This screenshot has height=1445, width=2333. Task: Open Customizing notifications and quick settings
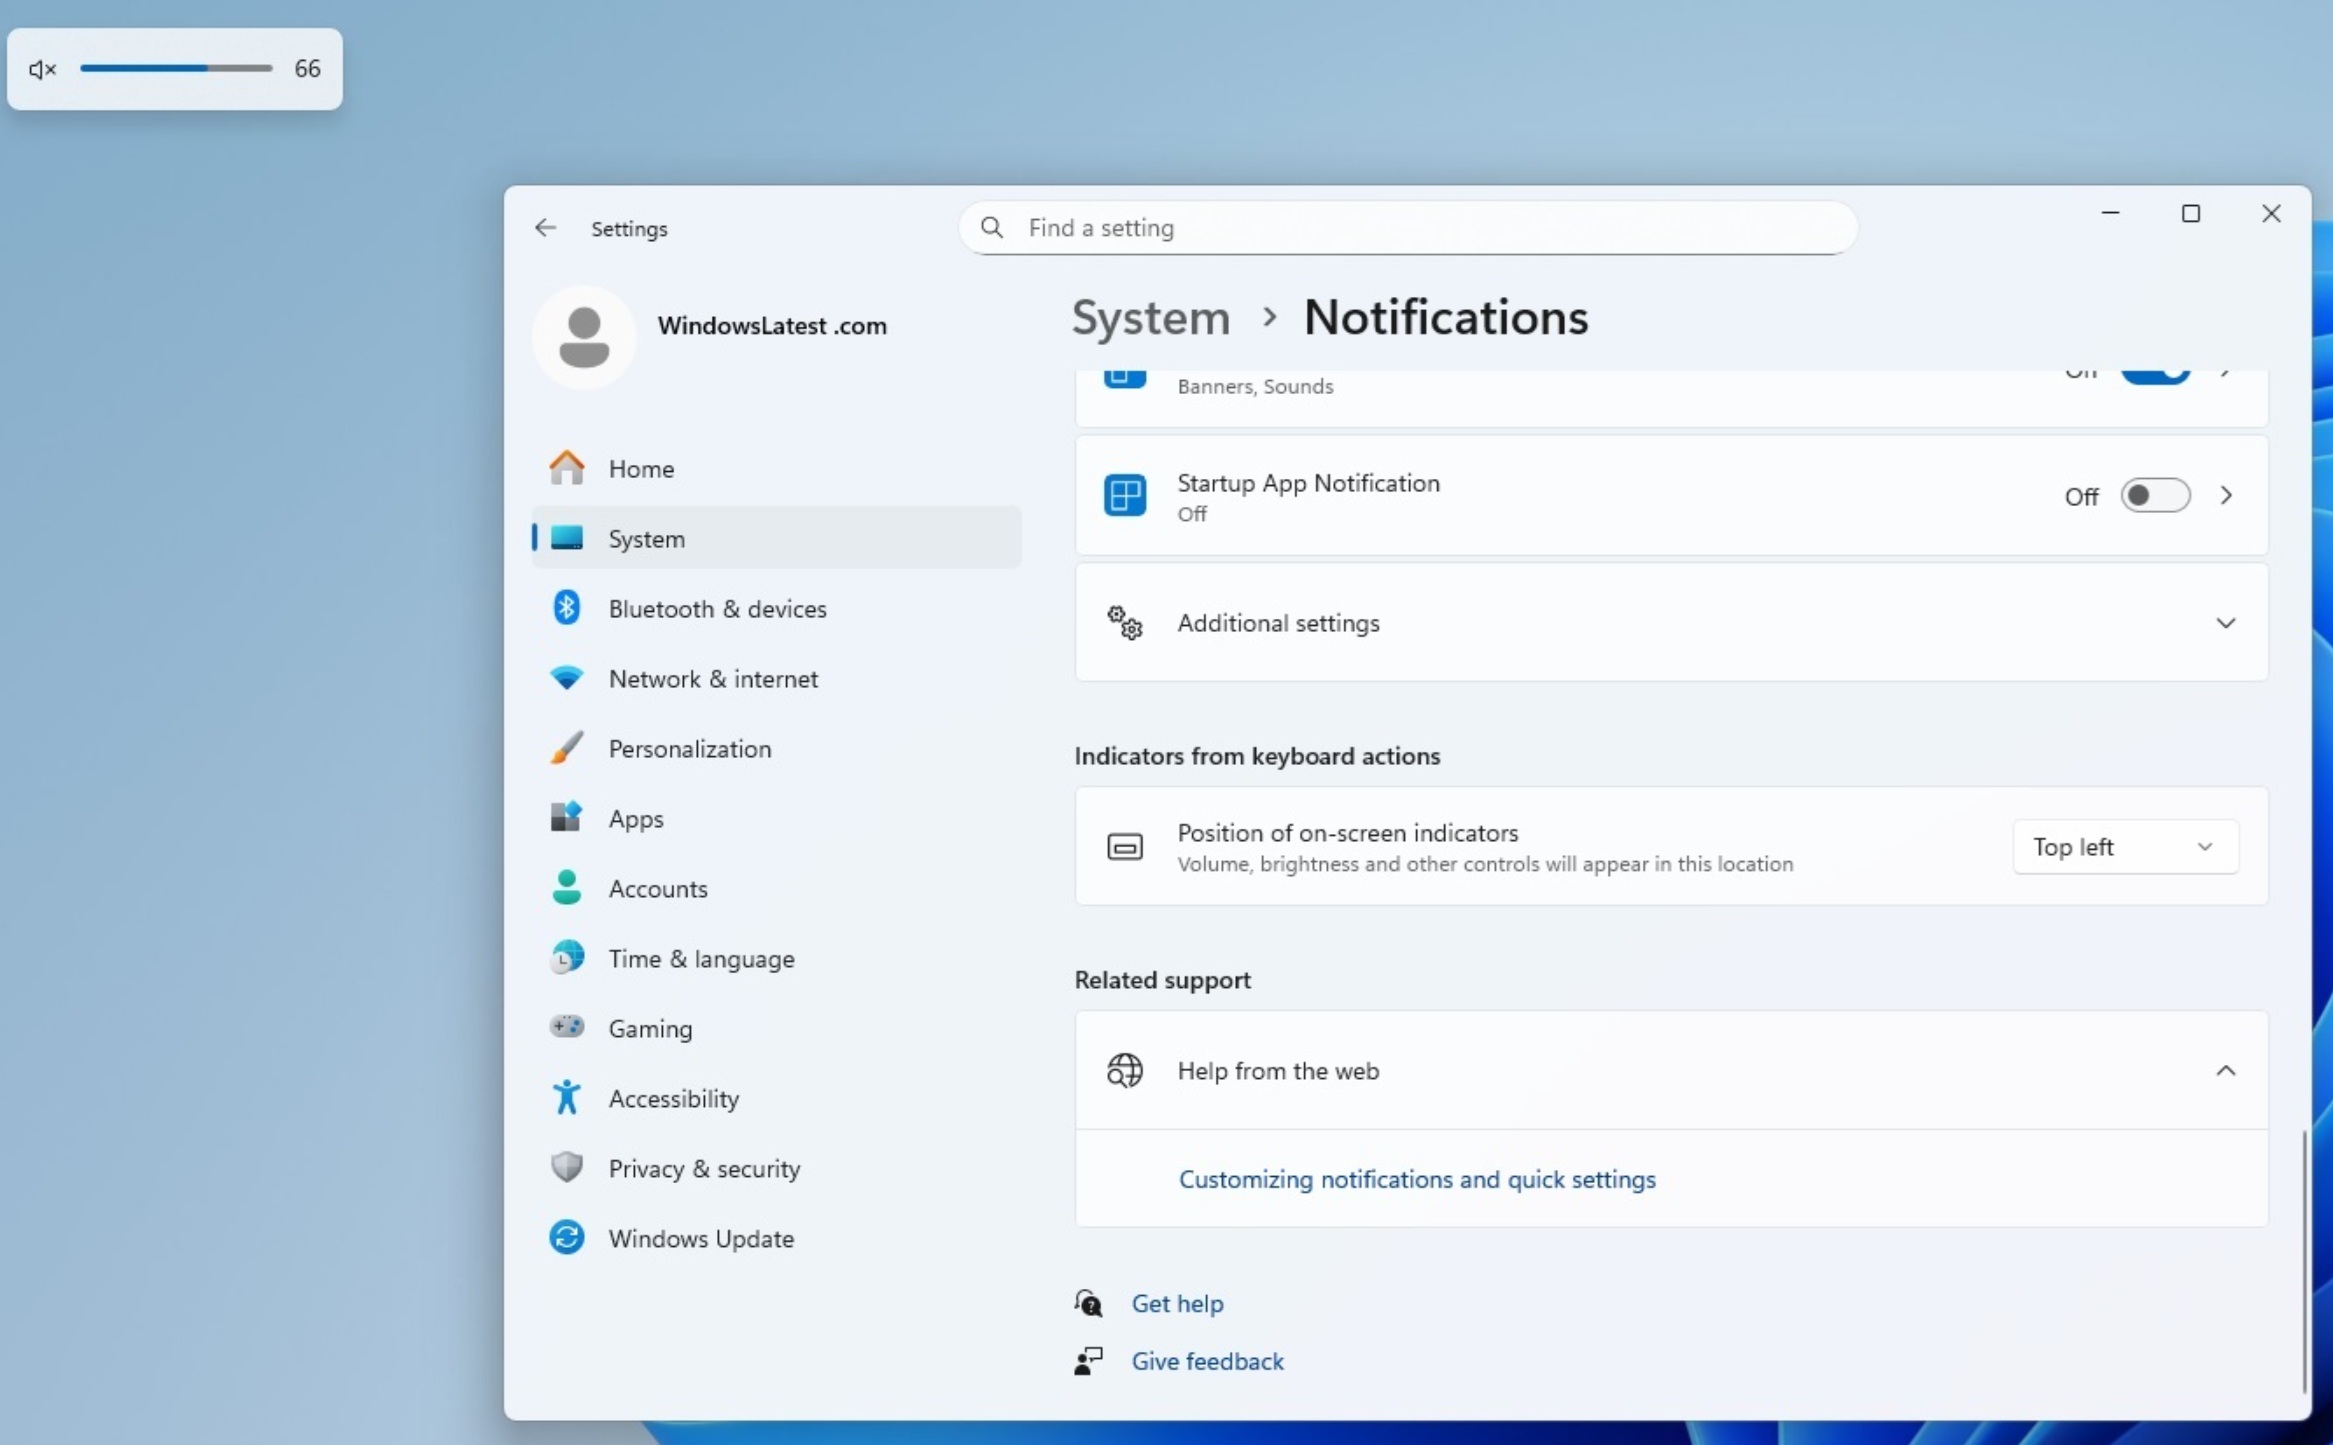1418,1180
